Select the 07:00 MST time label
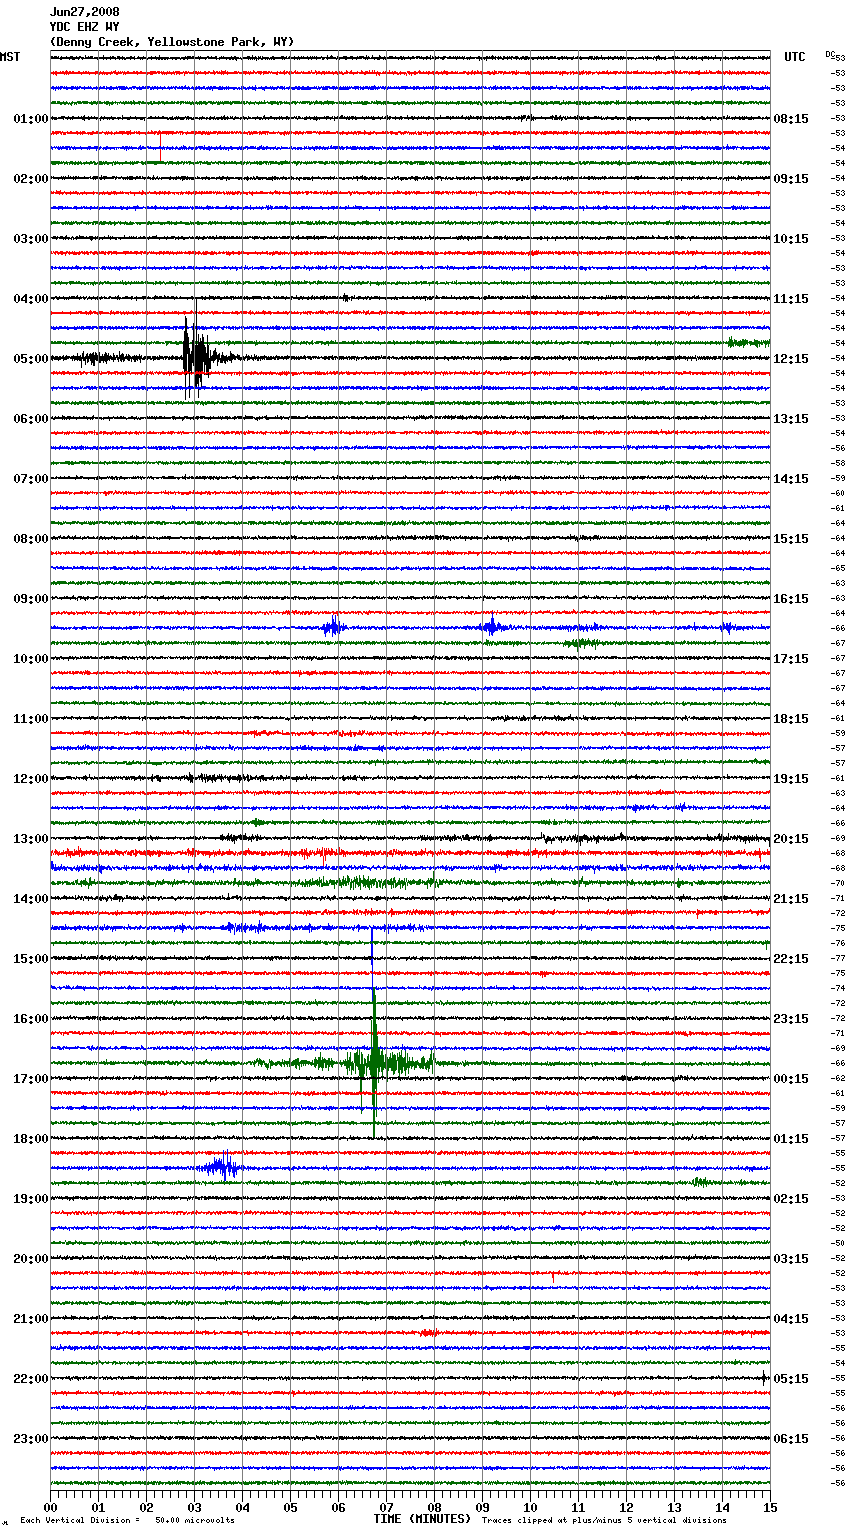Image resolution: width=850 pixels, height=1534 pixels. point(31,479)
